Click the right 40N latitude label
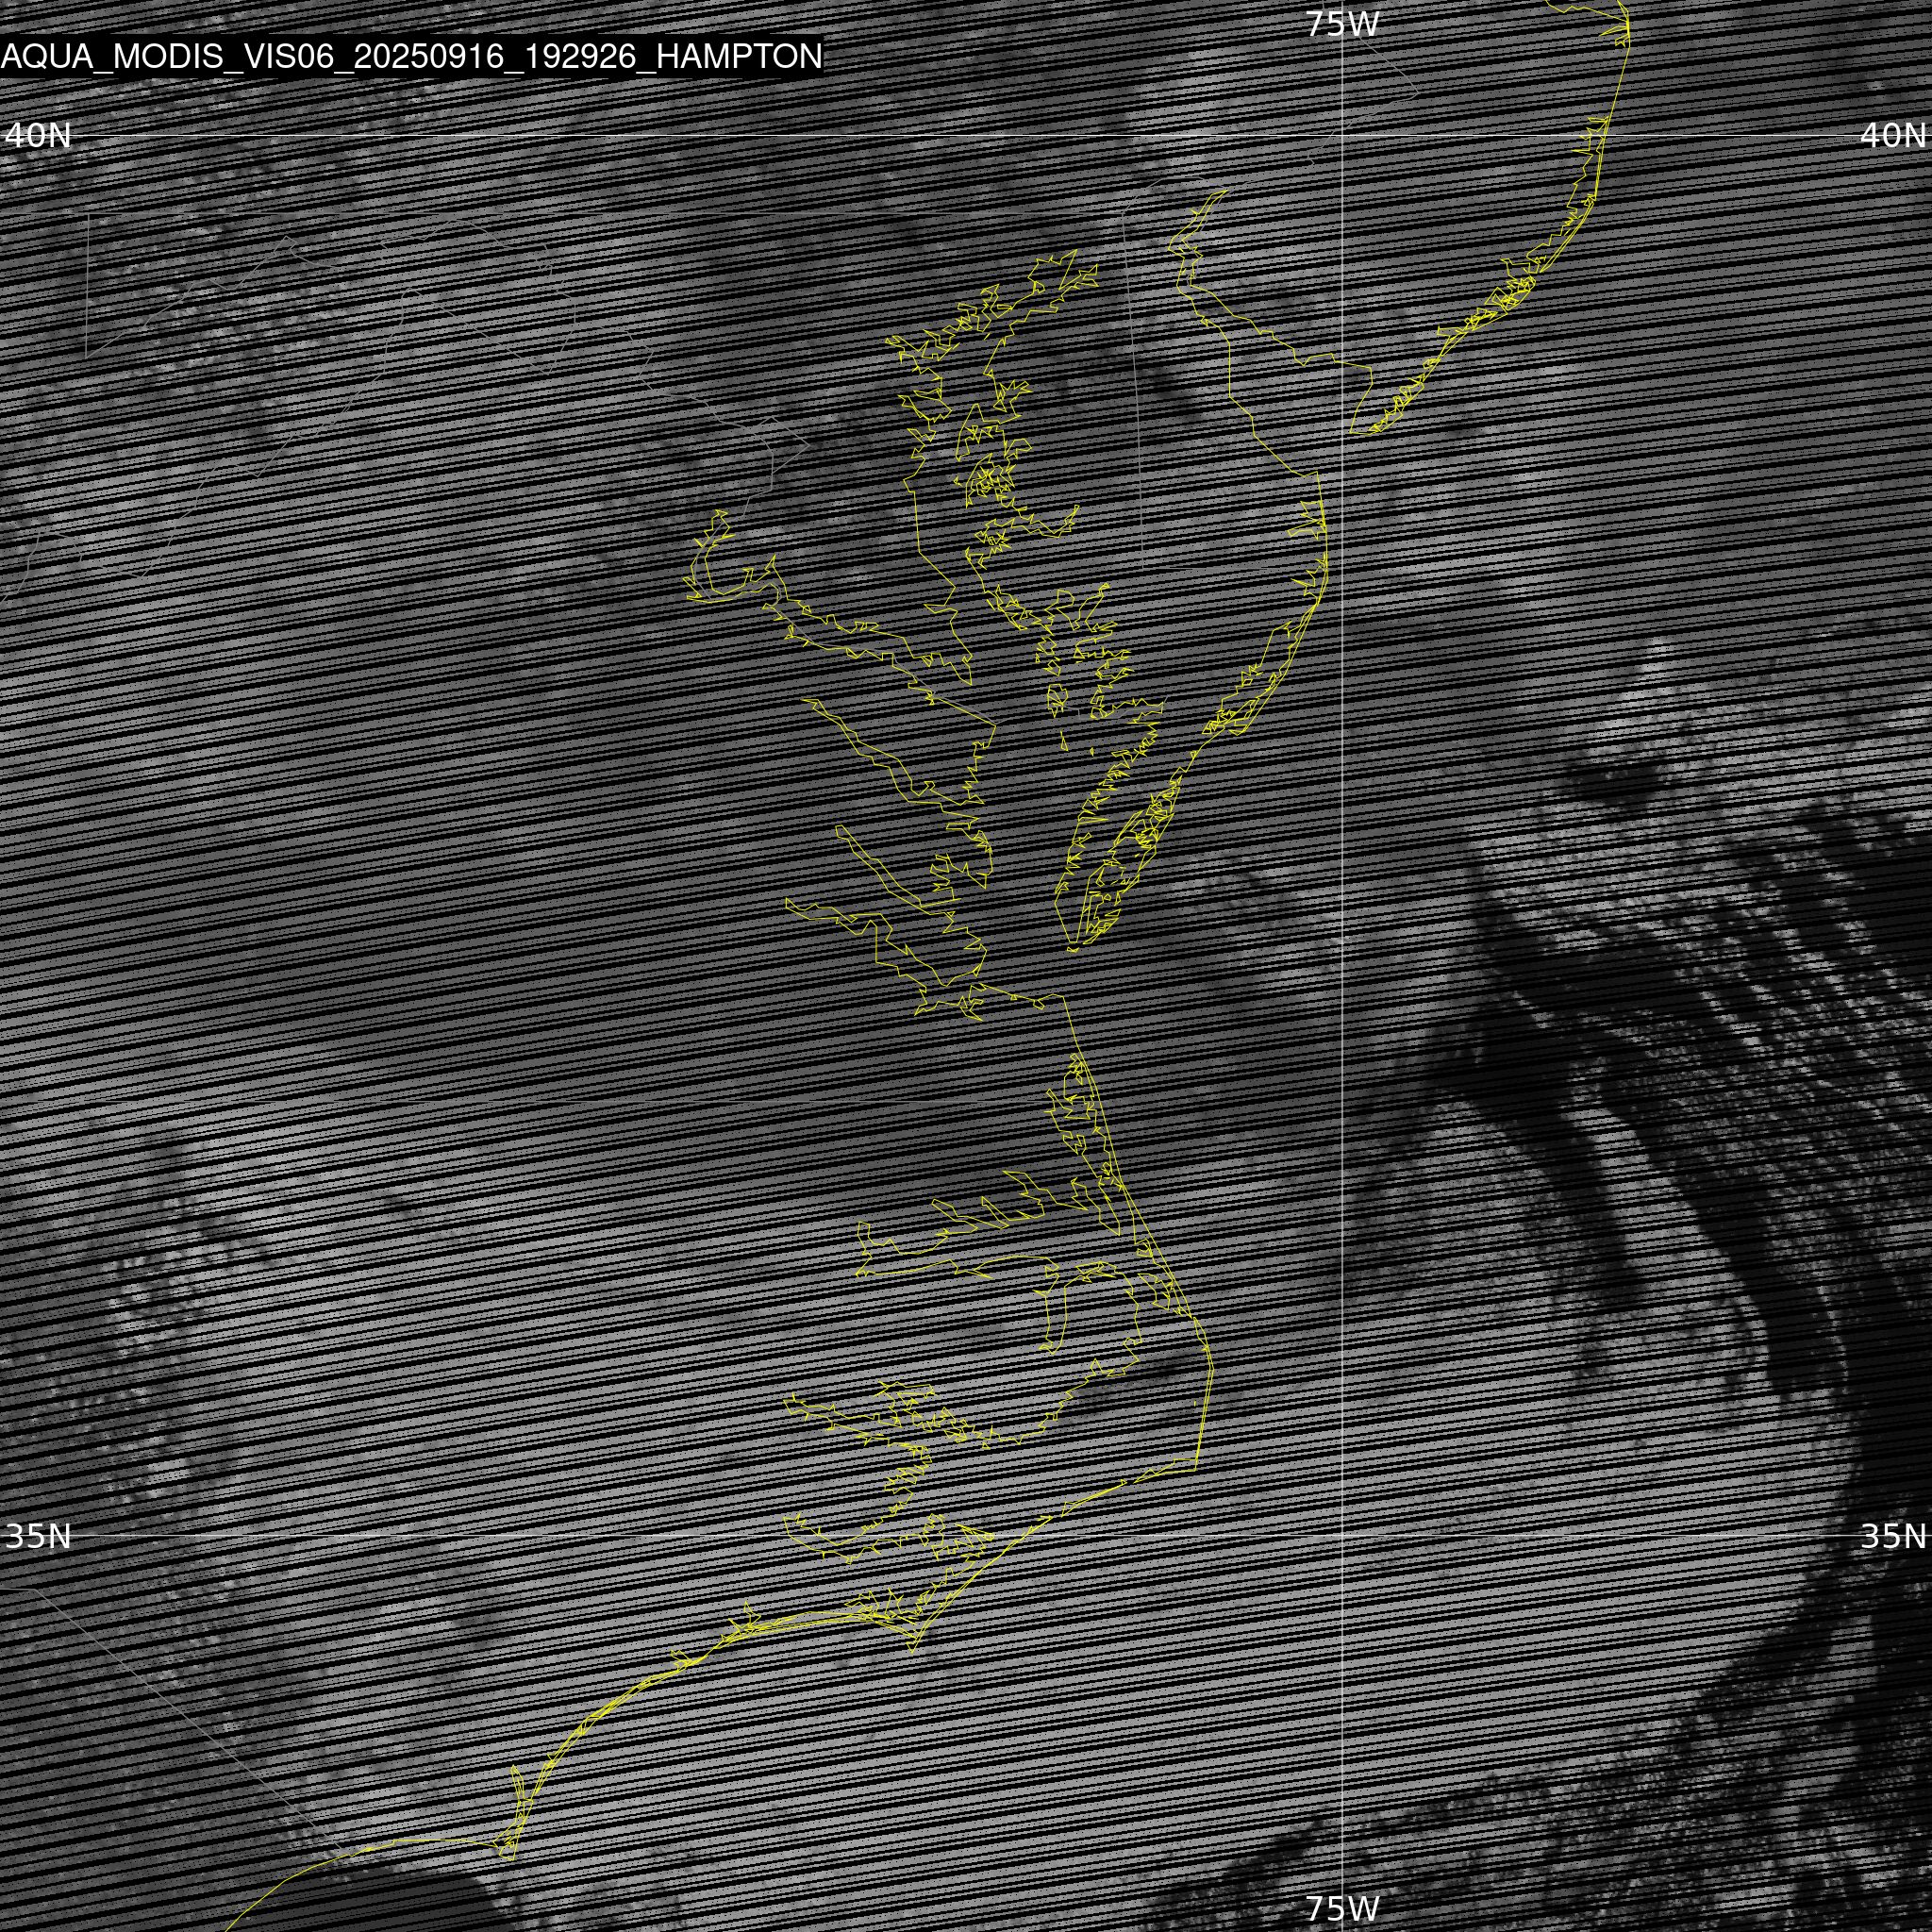Screen dimensions: 1932x1932 click(x=1893, y=135)
